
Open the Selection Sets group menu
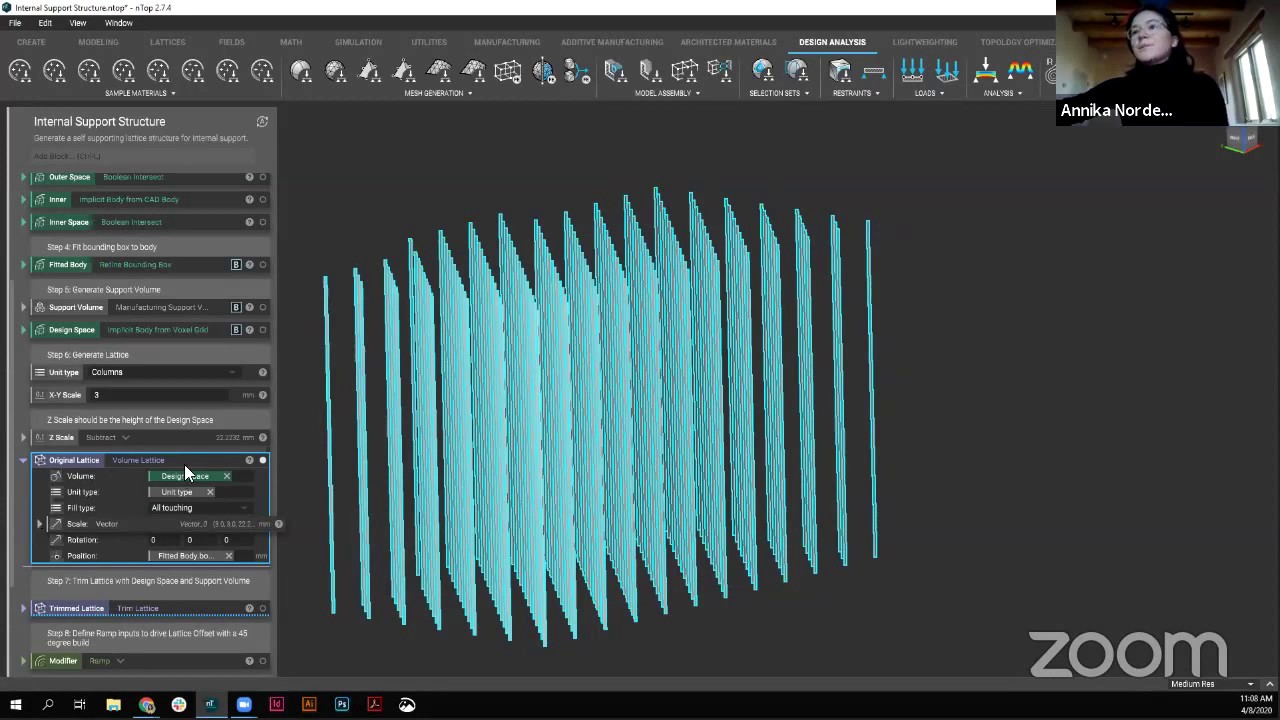click(x=779, y=93)
